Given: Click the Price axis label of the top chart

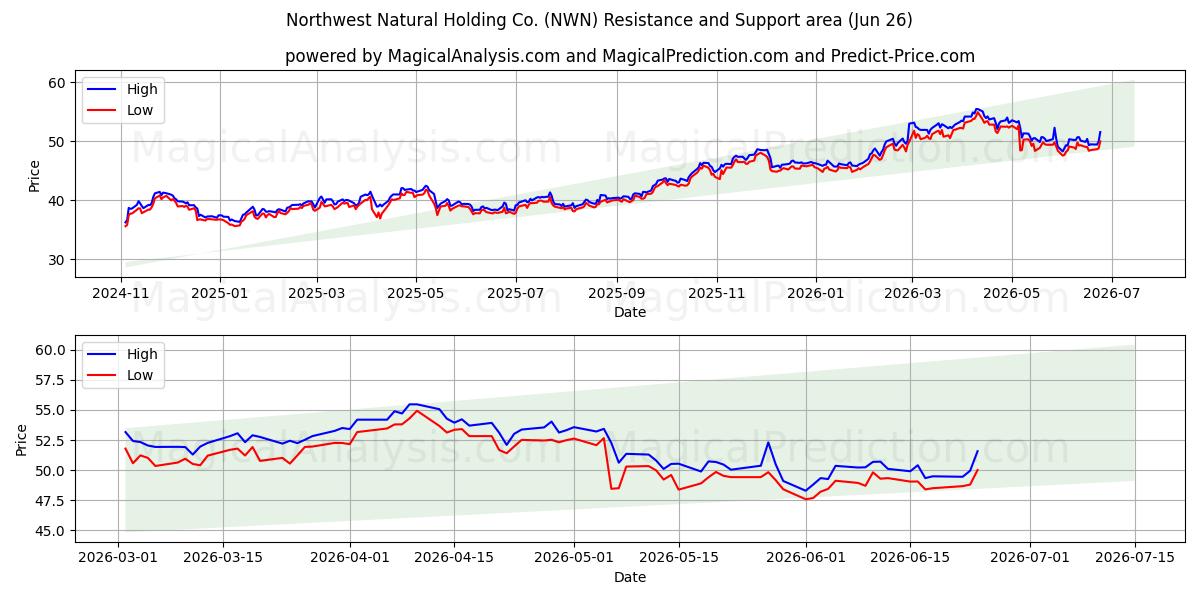Looking at the screenshot, I should coord(35,176).
